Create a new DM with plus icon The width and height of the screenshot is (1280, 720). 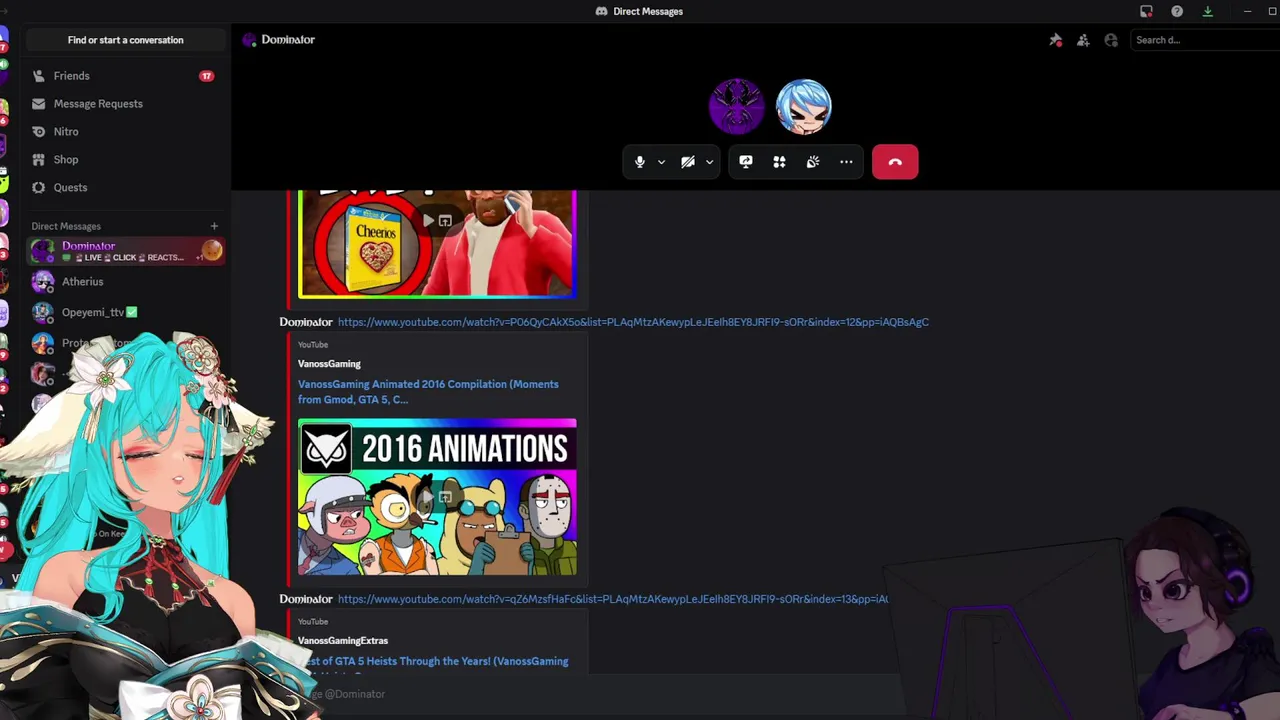[214, 226]
